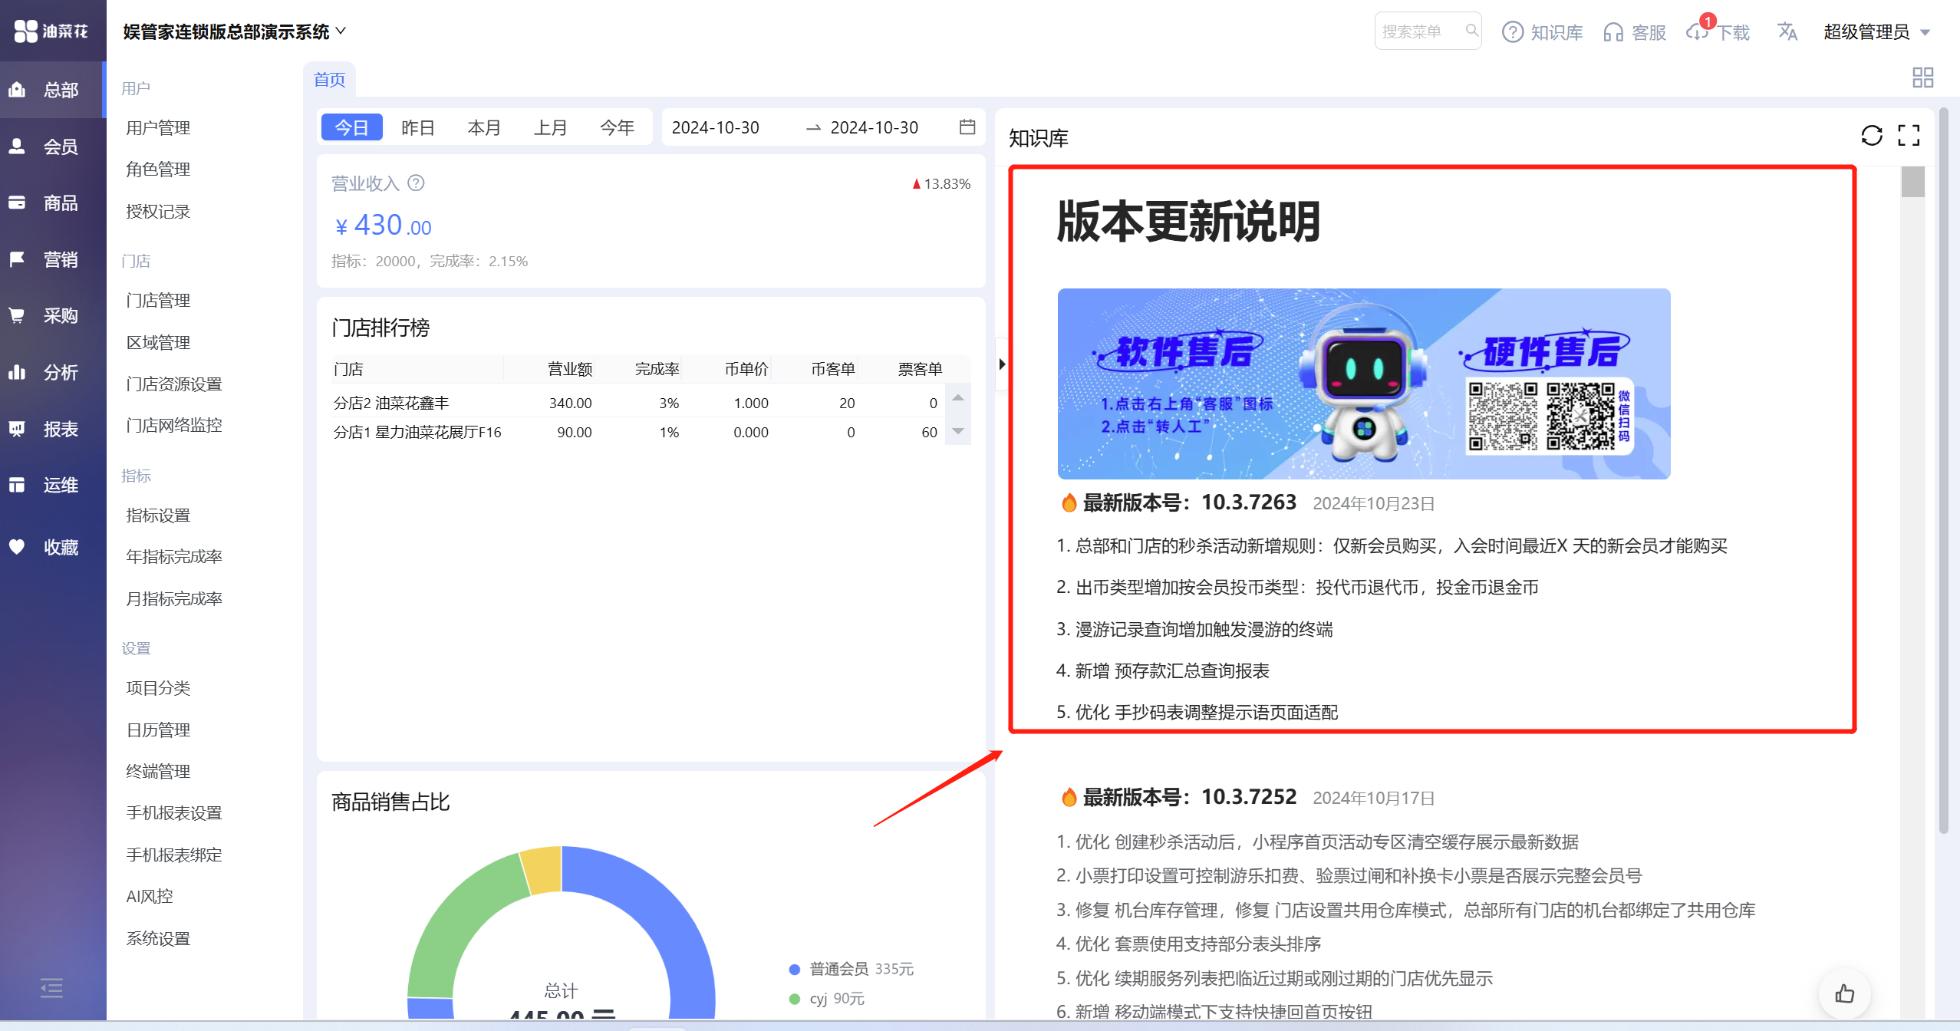Click the end date field
1960x1031 pixels.
click(874, 127)
